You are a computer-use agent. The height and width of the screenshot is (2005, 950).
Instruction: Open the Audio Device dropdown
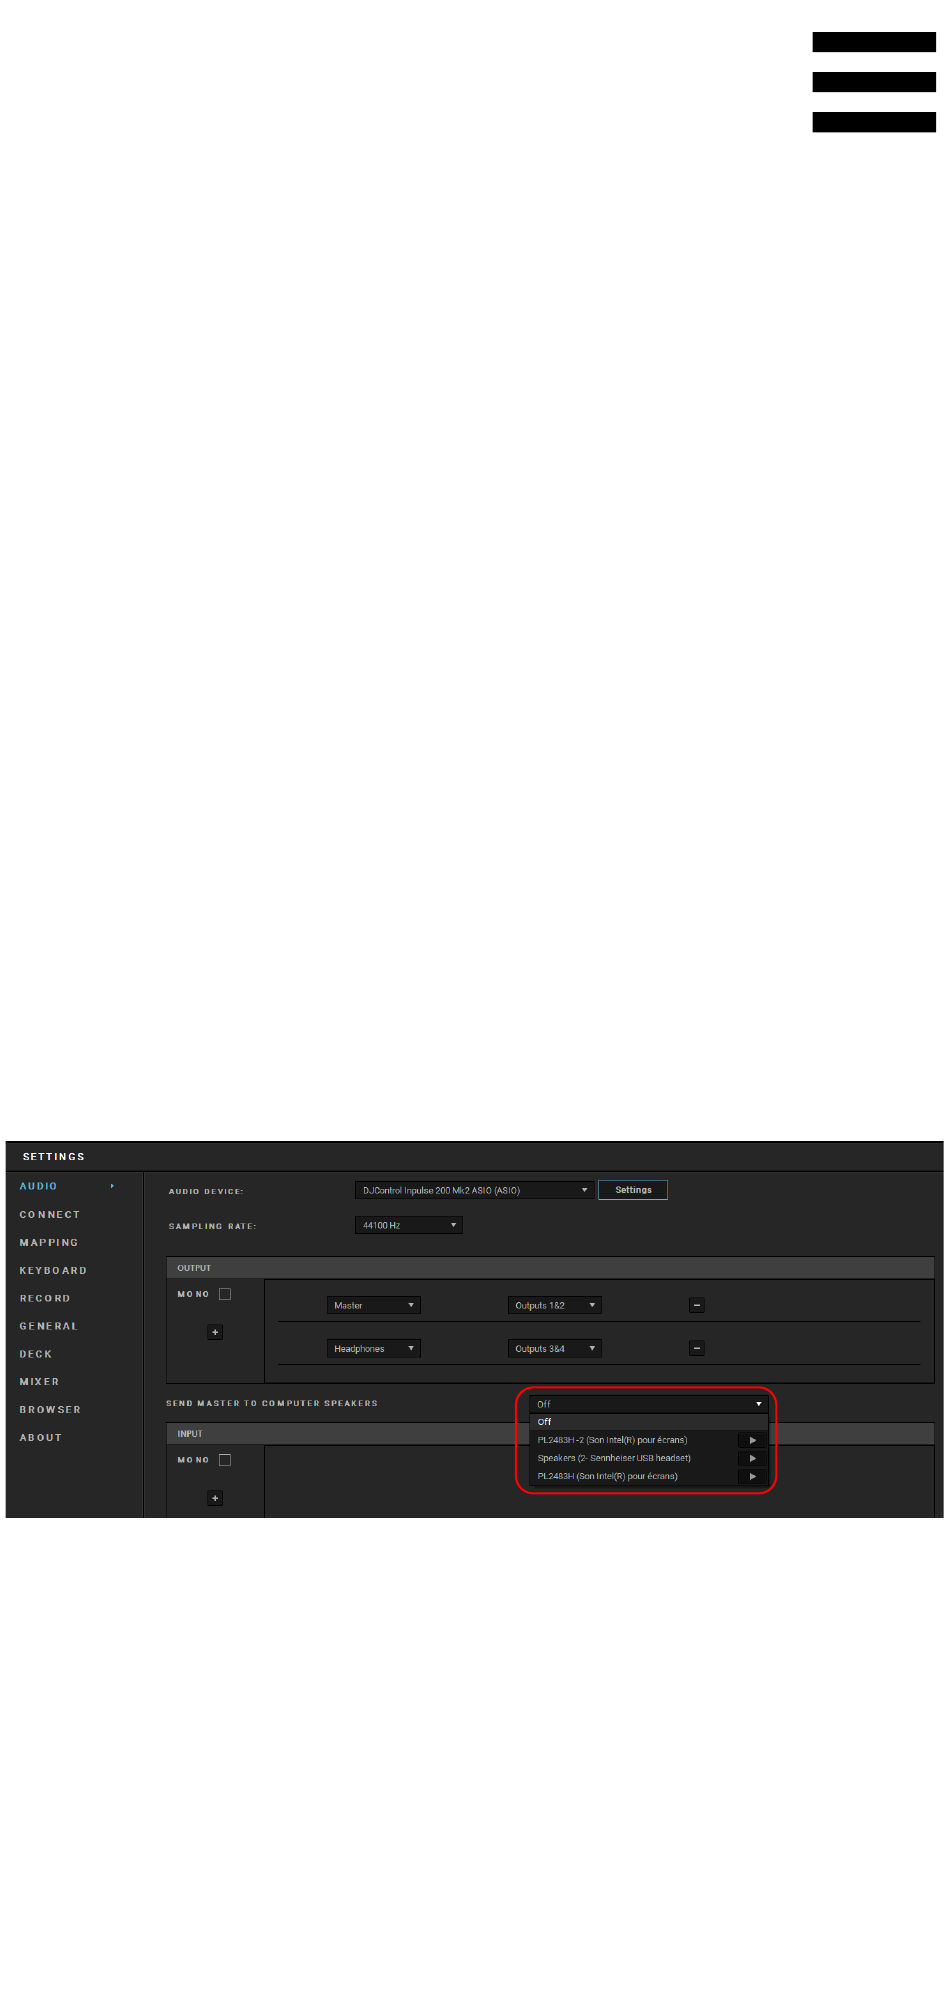point(474,1190)
